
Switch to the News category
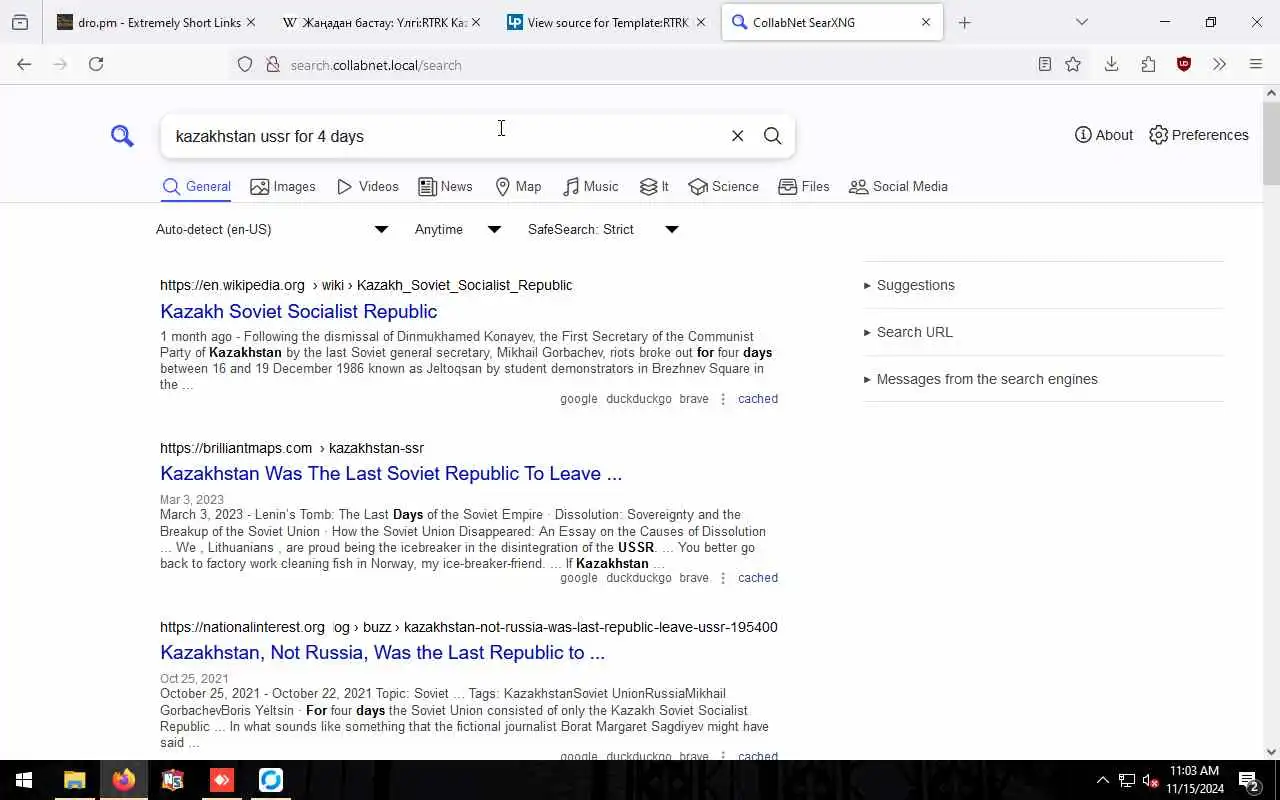click(x=445, y=187)
